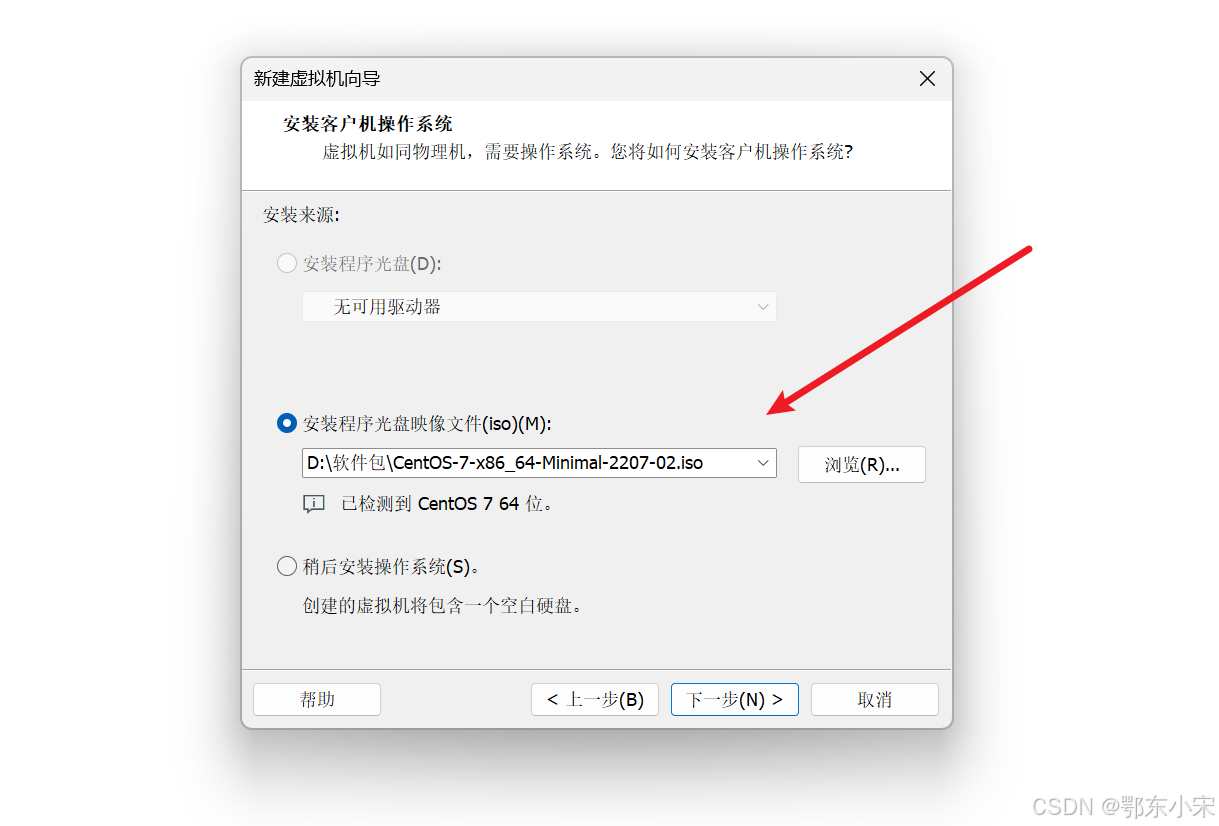The height and width of the screenshot is (826, 1219).
Task: Cancel the wizard with 取消
Action: pyautogui.click(x=875, y=700)
